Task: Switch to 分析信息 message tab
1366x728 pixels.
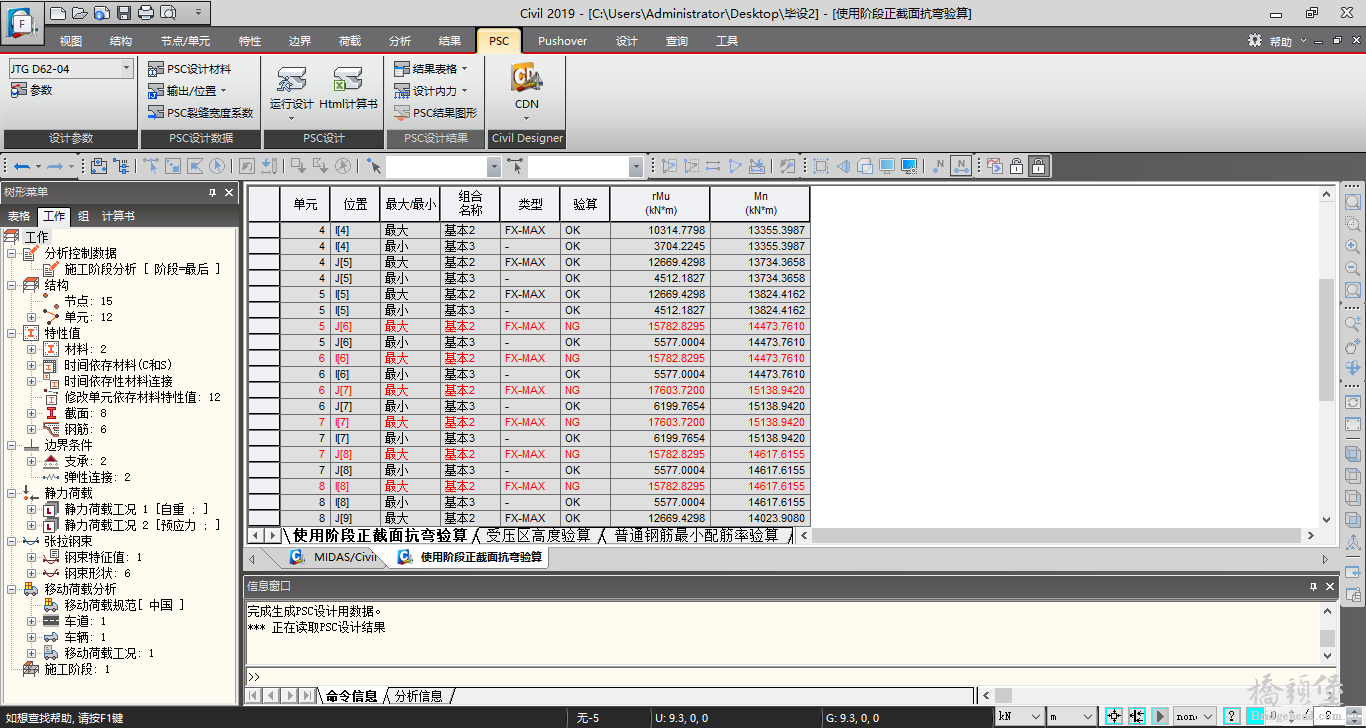Action: [x=418, y=696]
